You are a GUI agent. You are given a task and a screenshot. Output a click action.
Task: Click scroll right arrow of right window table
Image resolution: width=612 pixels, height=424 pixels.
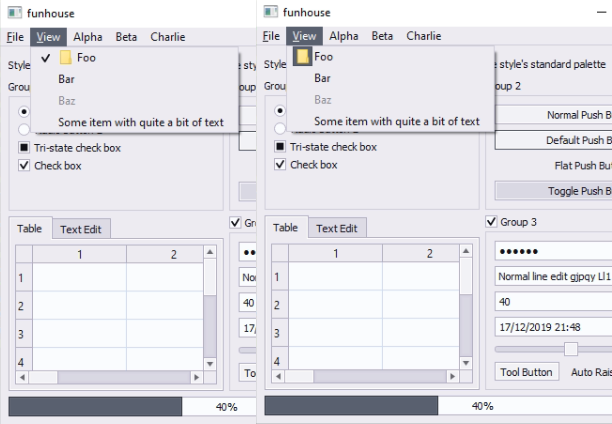[452, 376]
